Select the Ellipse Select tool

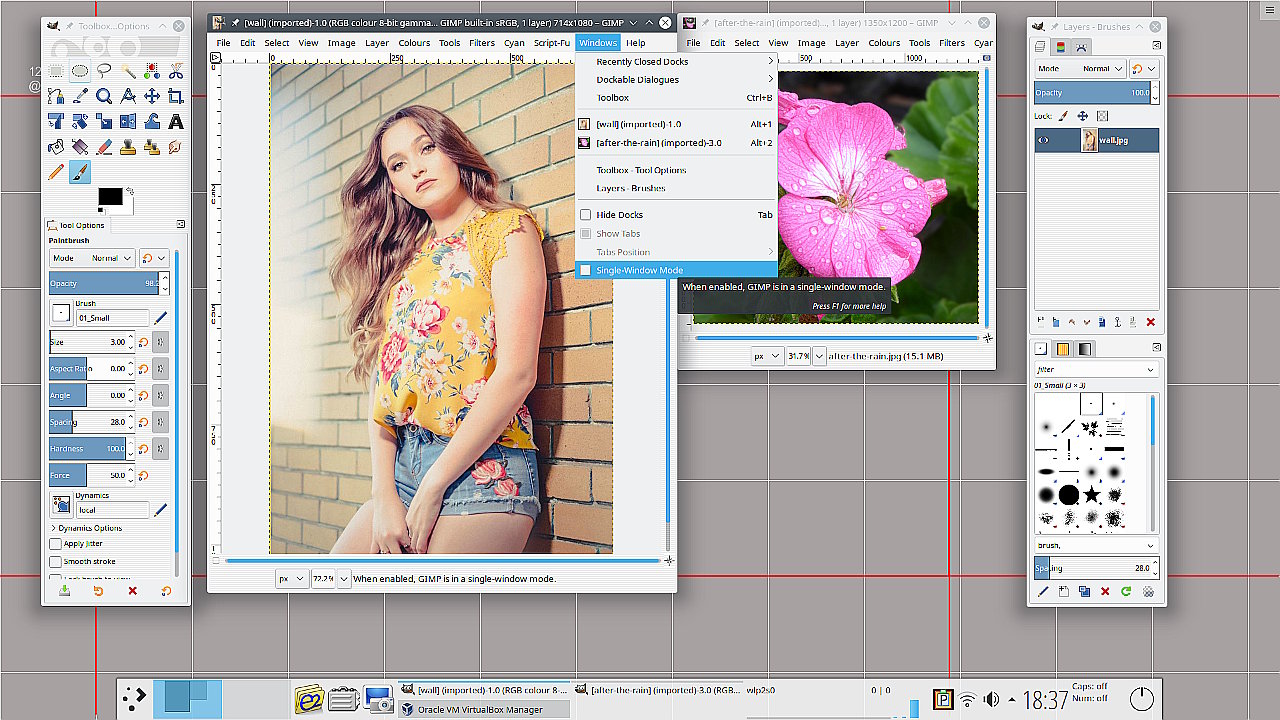coord(80,71)
